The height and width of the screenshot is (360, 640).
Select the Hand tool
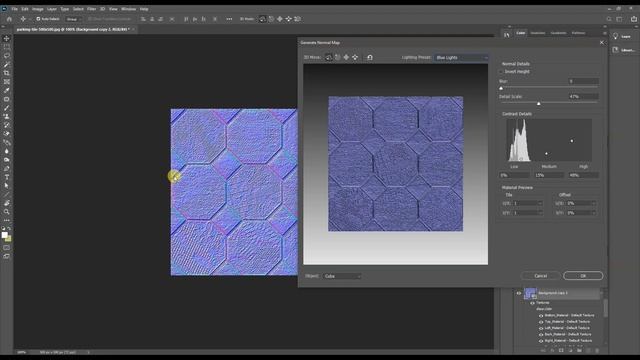pyautogui.click(x=7, y=203)
